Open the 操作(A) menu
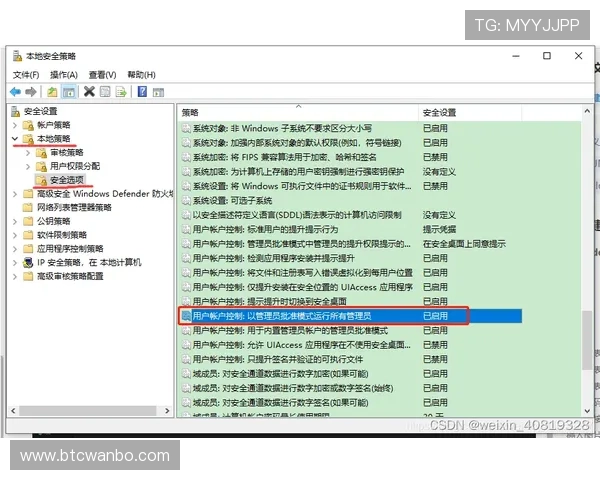This screenshot has width=600, height=480. pos(64,75)
